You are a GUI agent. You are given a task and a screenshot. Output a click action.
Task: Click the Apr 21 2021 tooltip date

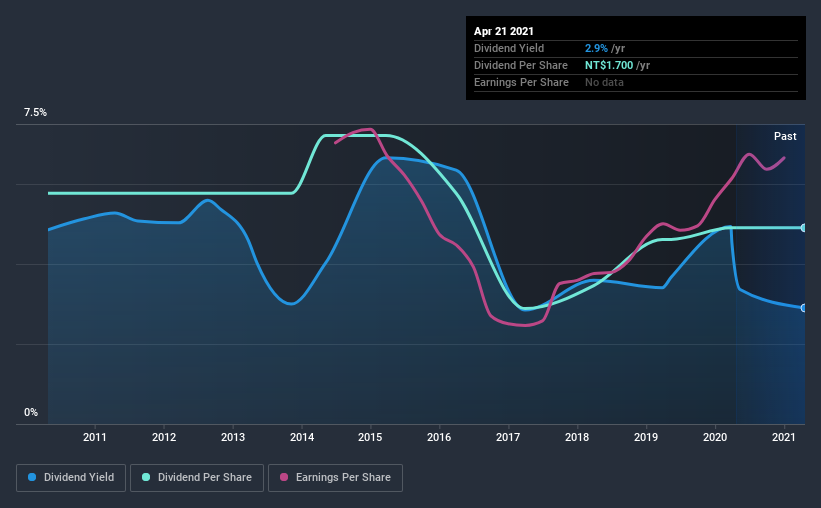504,31
